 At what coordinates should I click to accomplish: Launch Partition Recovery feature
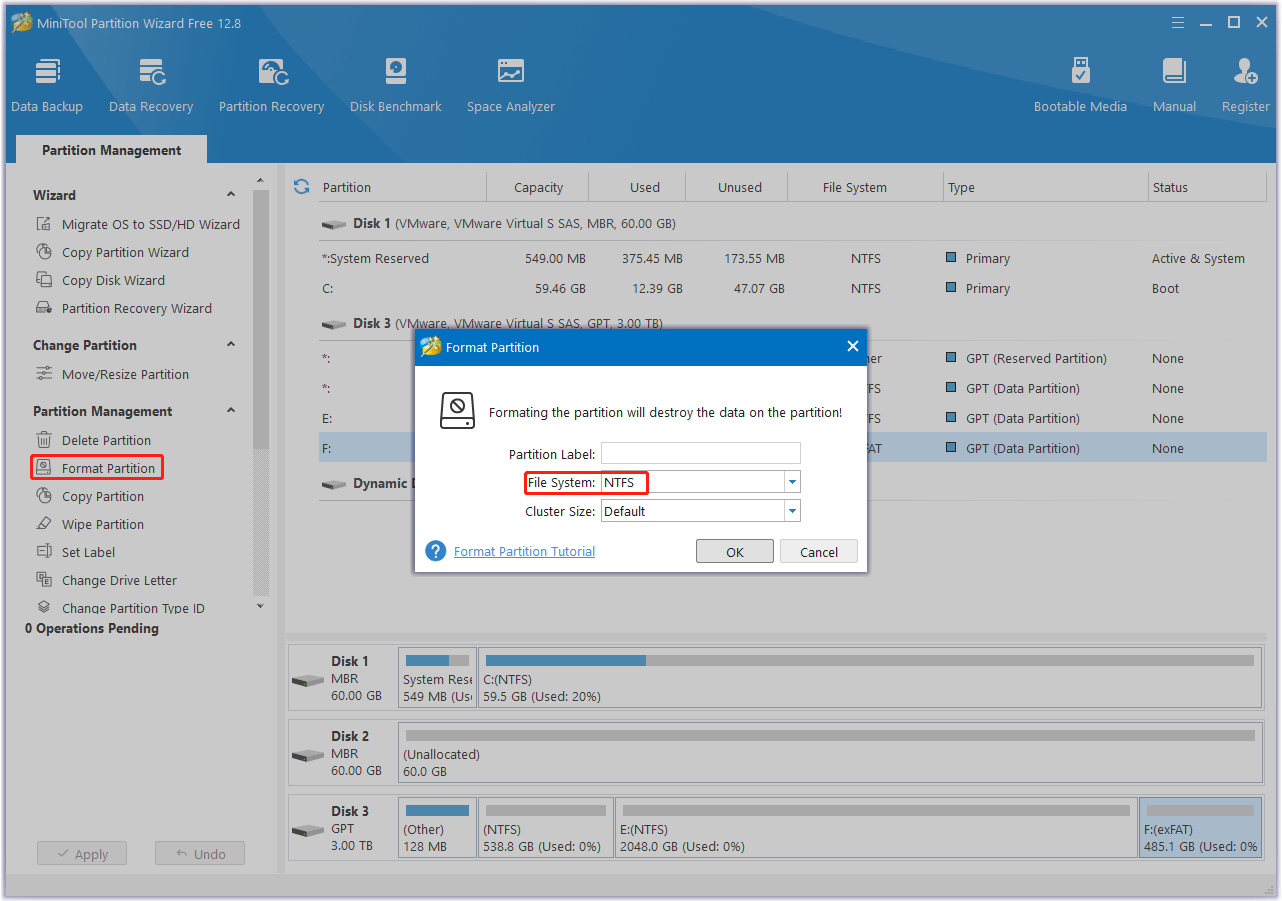[272, 85]
